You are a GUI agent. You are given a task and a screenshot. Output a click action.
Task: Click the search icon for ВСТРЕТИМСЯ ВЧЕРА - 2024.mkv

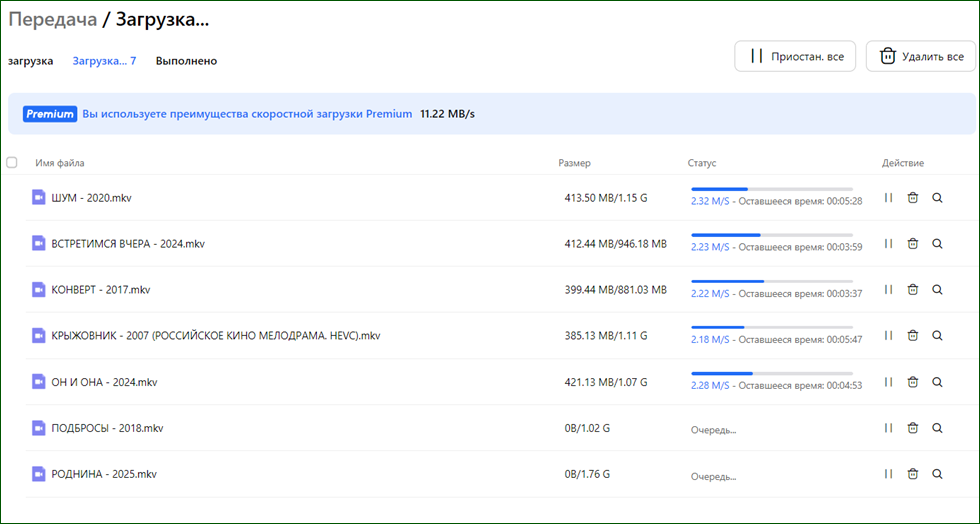point(937,244)
